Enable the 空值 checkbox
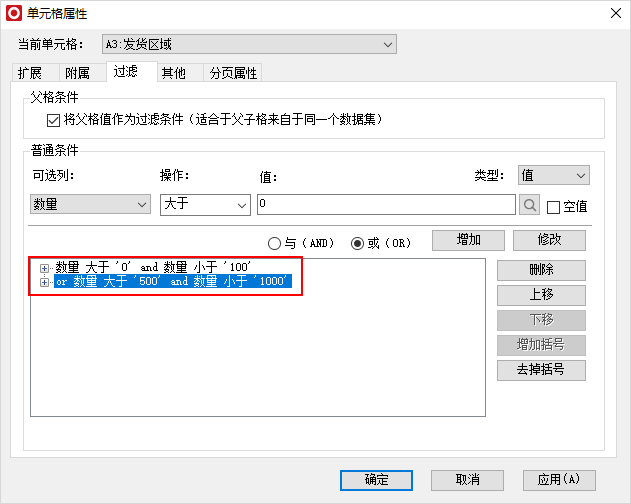Viewport: 631px width, 504px height. click(x=553, y=207)
